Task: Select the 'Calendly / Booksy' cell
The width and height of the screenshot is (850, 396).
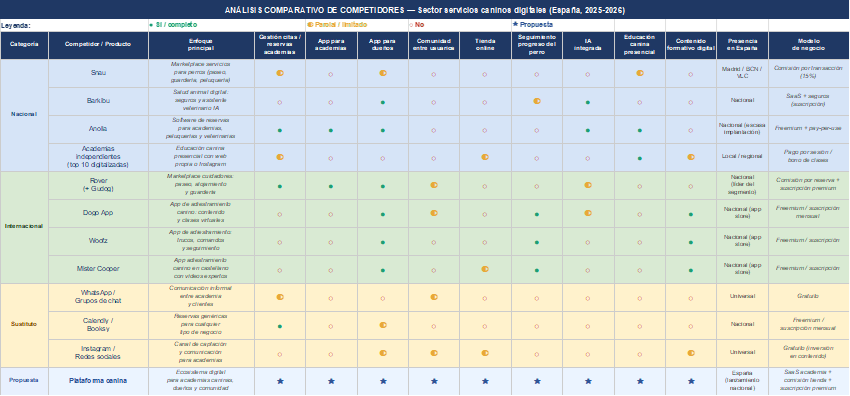Action: coord(98,325)
